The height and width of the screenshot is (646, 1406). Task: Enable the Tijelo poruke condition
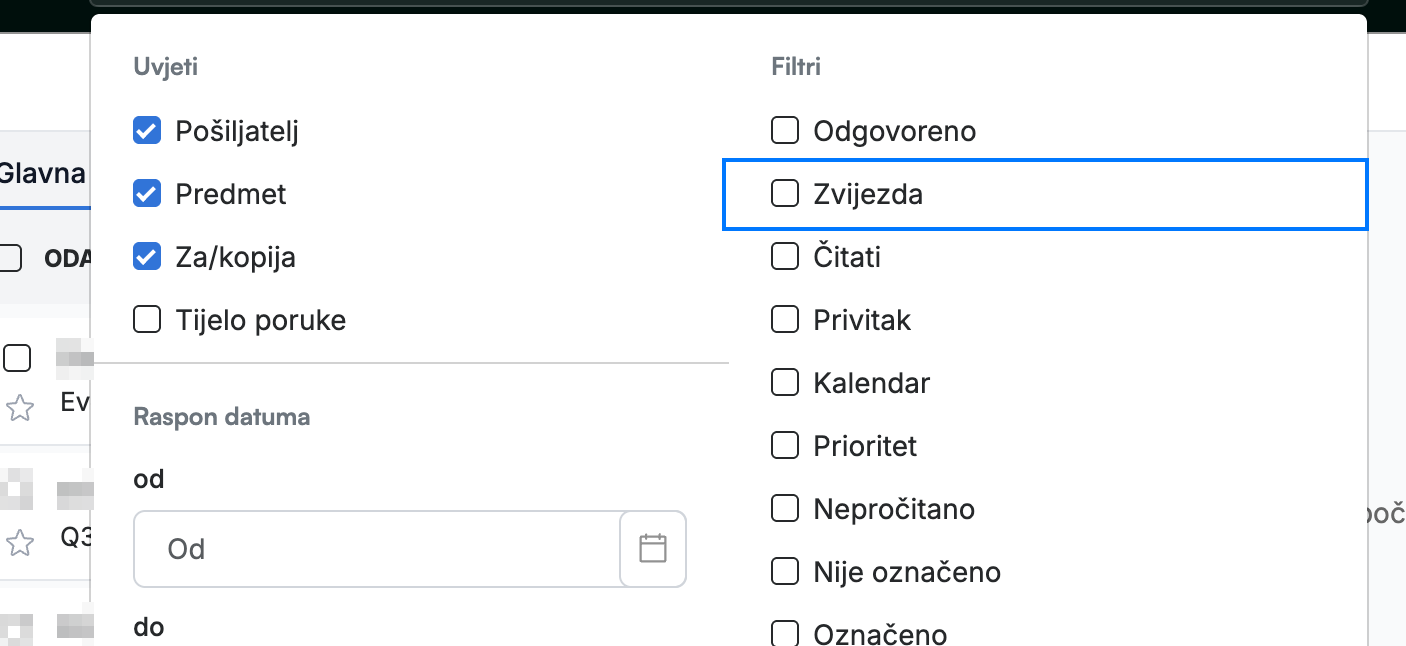click(x=147, y=320)
